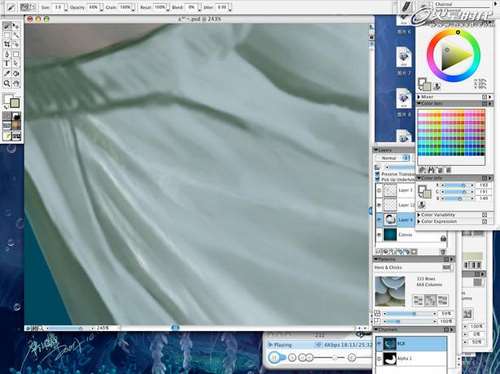Click the Opacity field in property bar

(93, 7)
